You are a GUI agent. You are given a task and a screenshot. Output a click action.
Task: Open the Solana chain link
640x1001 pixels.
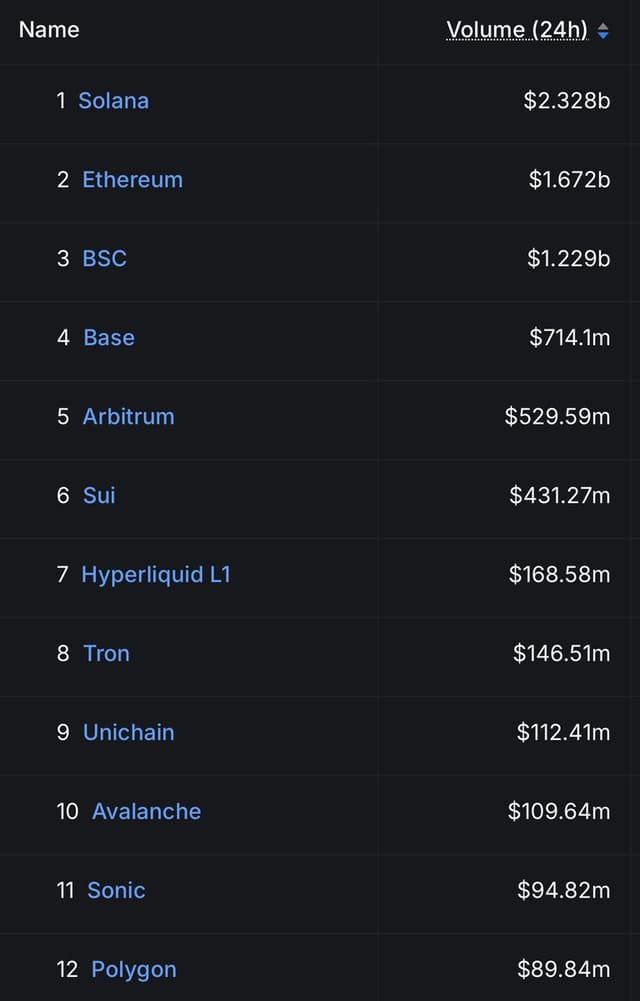(x=114, y=101)
